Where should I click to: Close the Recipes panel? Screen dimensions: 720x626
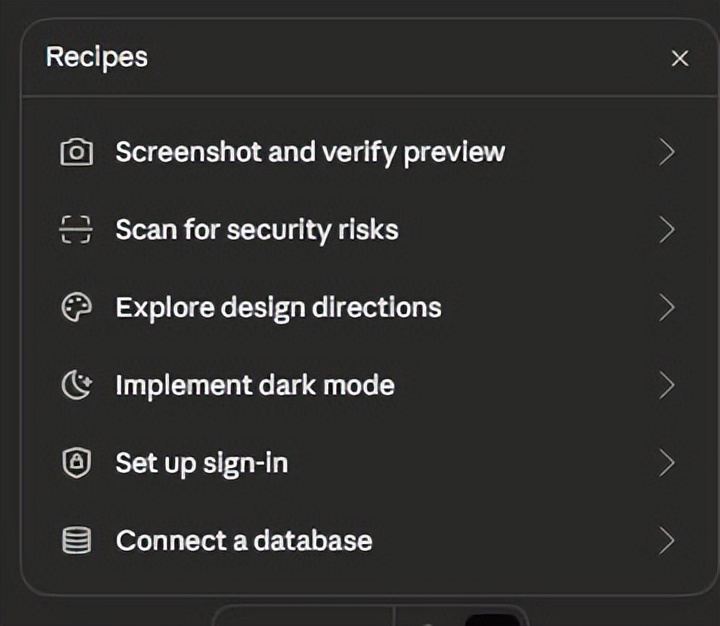pos(680,58)
